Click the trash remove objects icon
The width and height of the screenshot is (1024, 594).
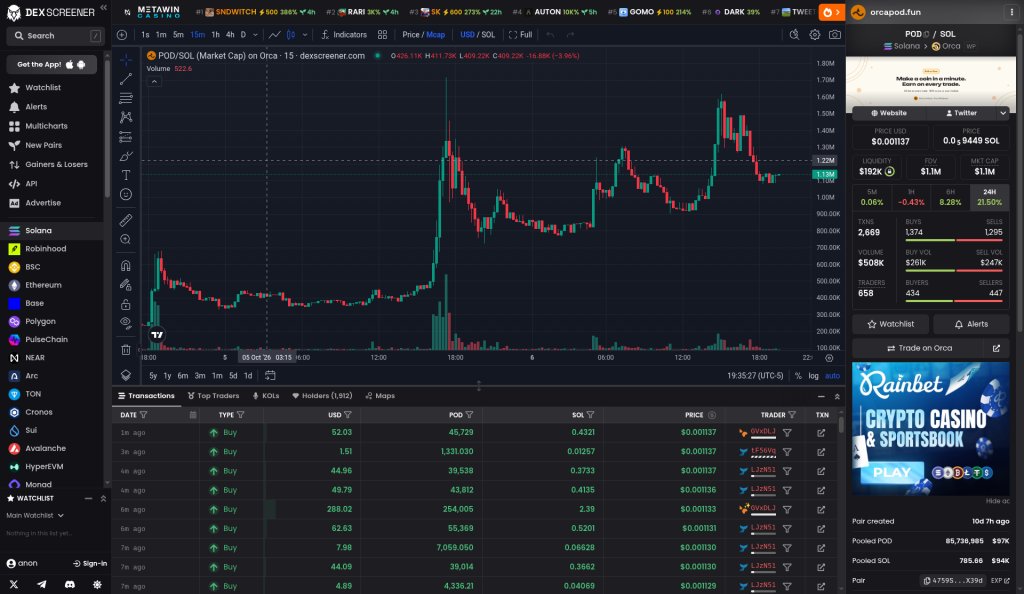point(125,350)
